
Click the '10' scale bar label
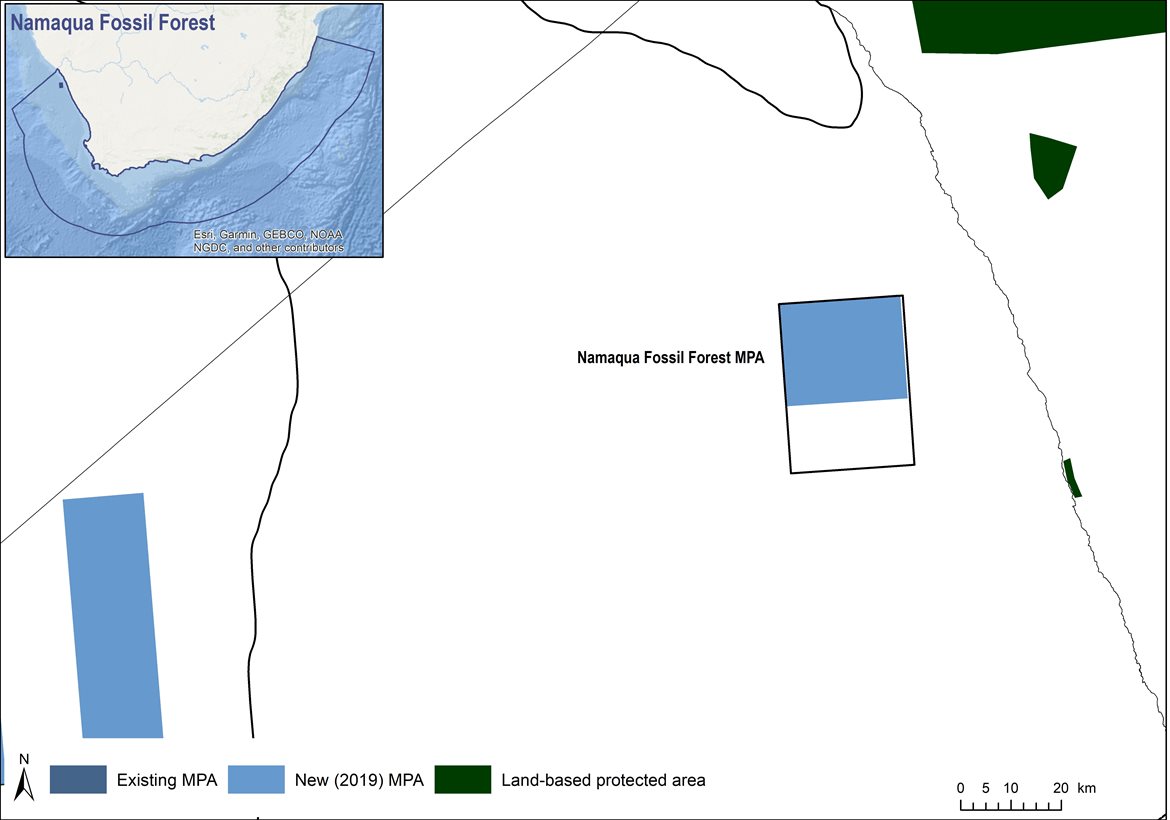click(1010, 788)
